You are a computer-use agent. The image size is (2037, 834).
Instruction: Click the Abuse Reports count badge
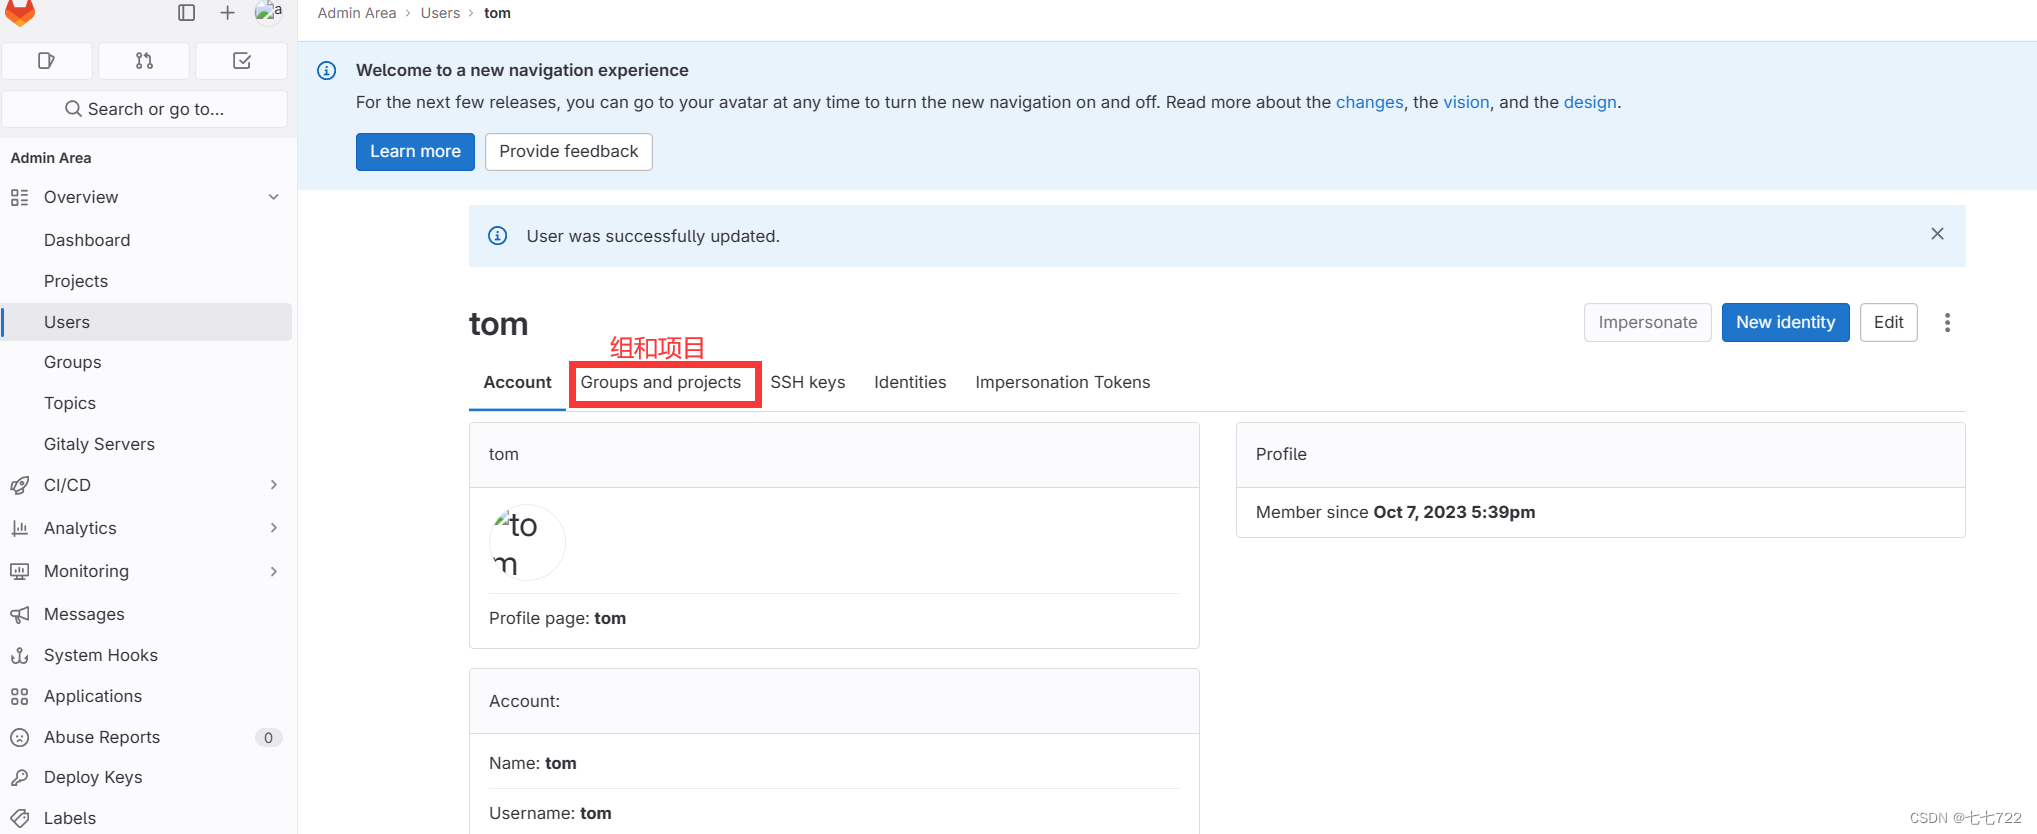click(x=268, y=738)
